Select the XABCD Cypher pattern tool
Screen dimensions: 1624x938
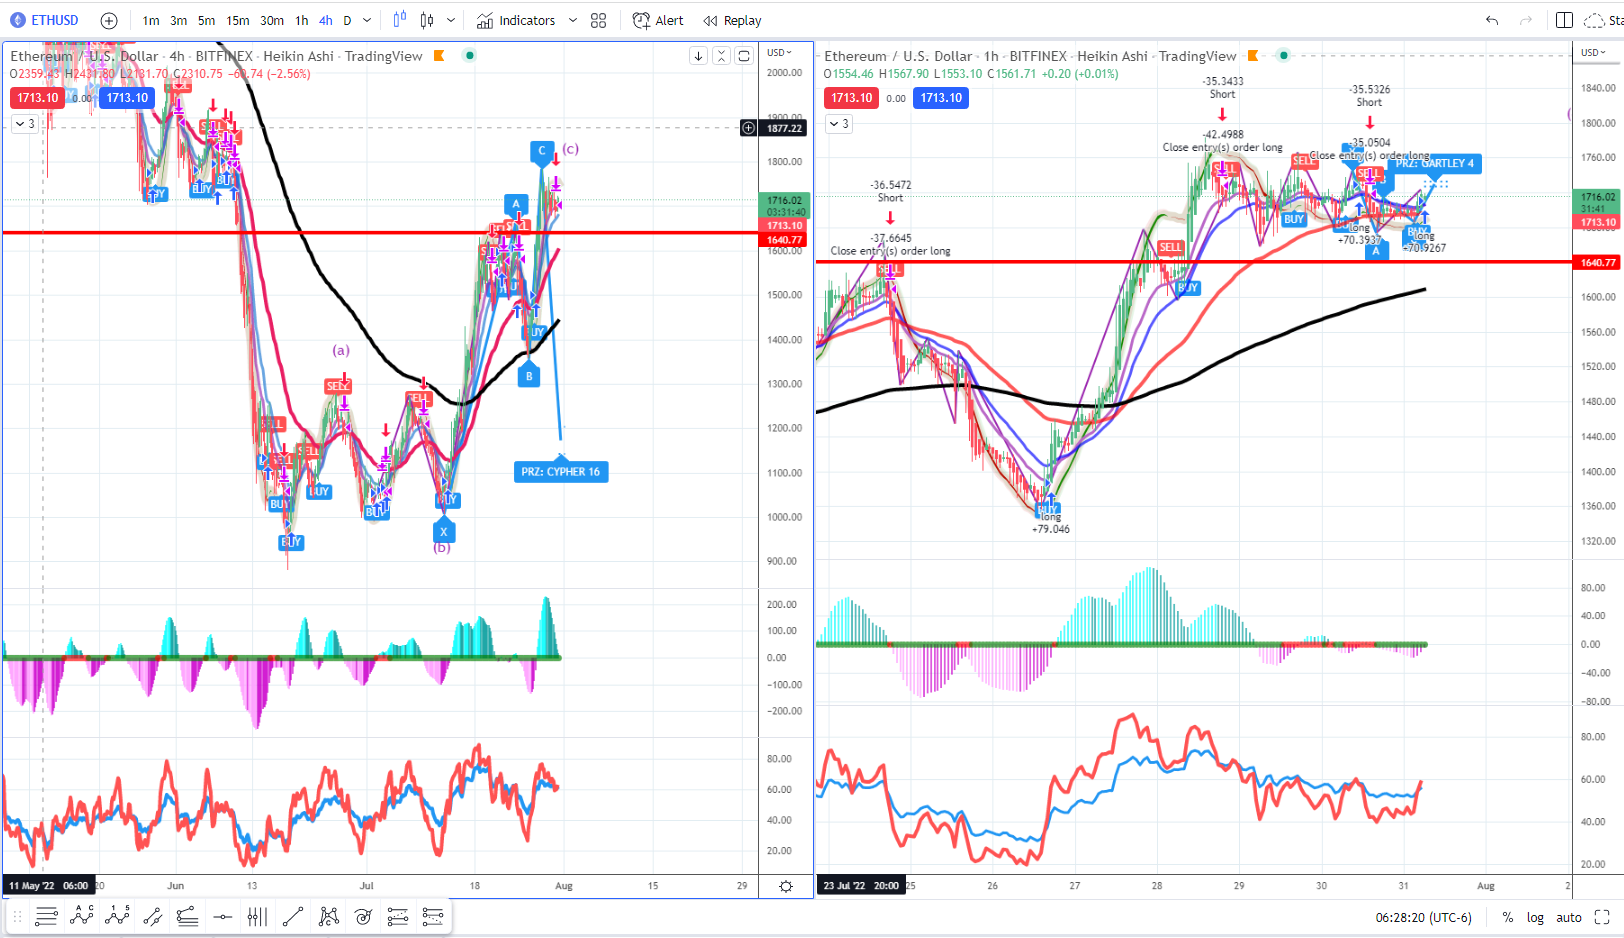(x=328, y=916)
